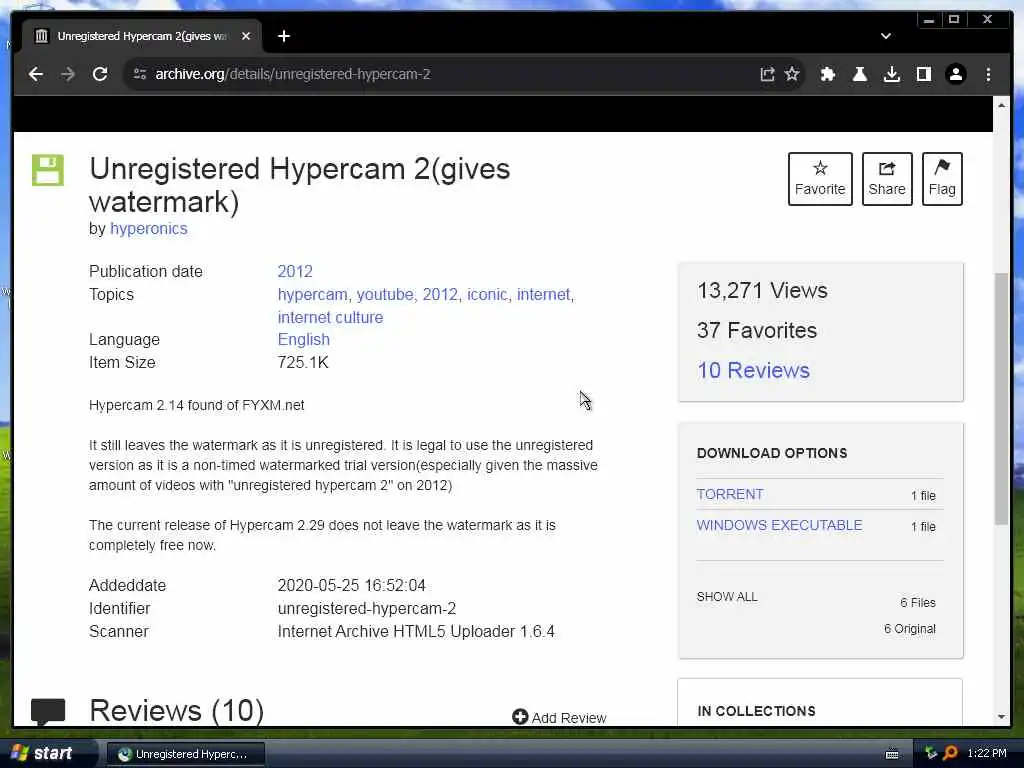Image resolution: width=1024 pixels, height=768 pixels.
Task: Click the page vertical scrollbar thumb
Action: tap(1001, 398)
